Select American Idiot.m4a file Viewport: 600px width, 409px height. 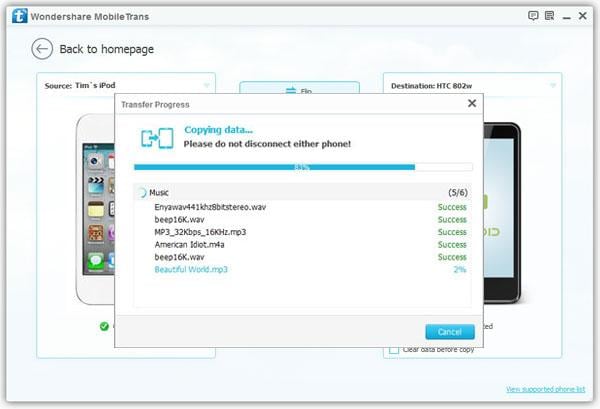[189, 244]
